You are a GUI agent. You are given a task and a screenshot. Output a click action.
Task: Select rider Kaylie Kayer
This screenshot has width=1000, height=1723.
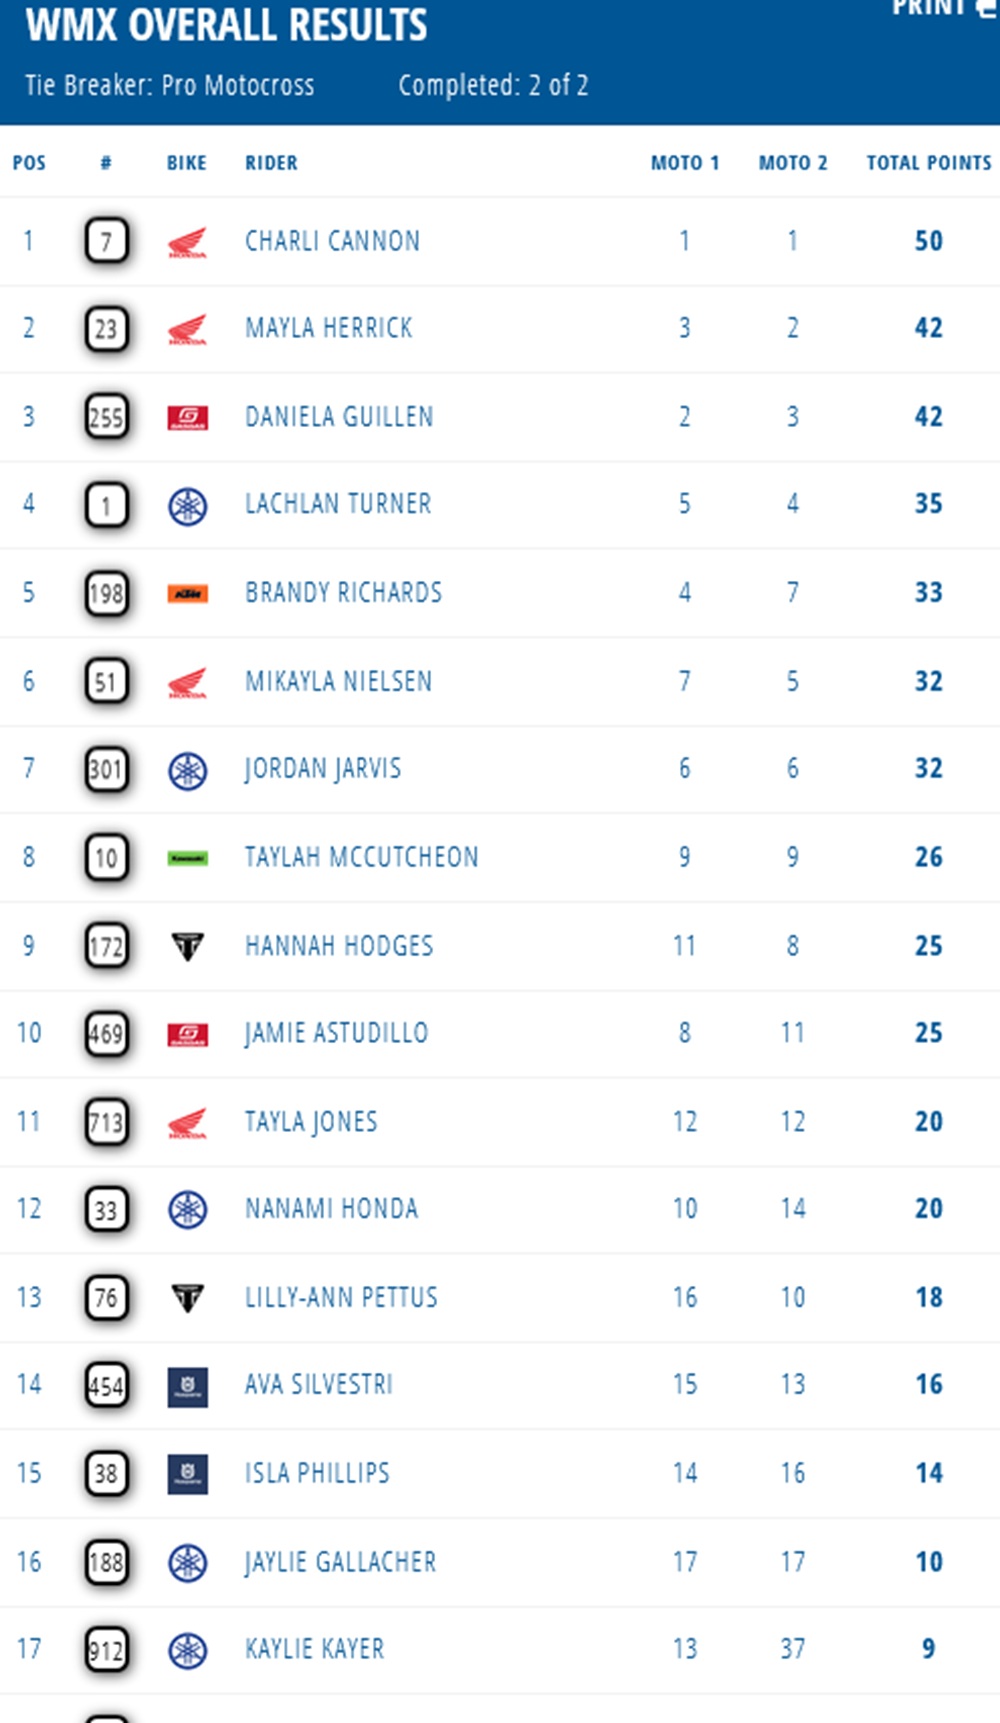click(314, 1649)
